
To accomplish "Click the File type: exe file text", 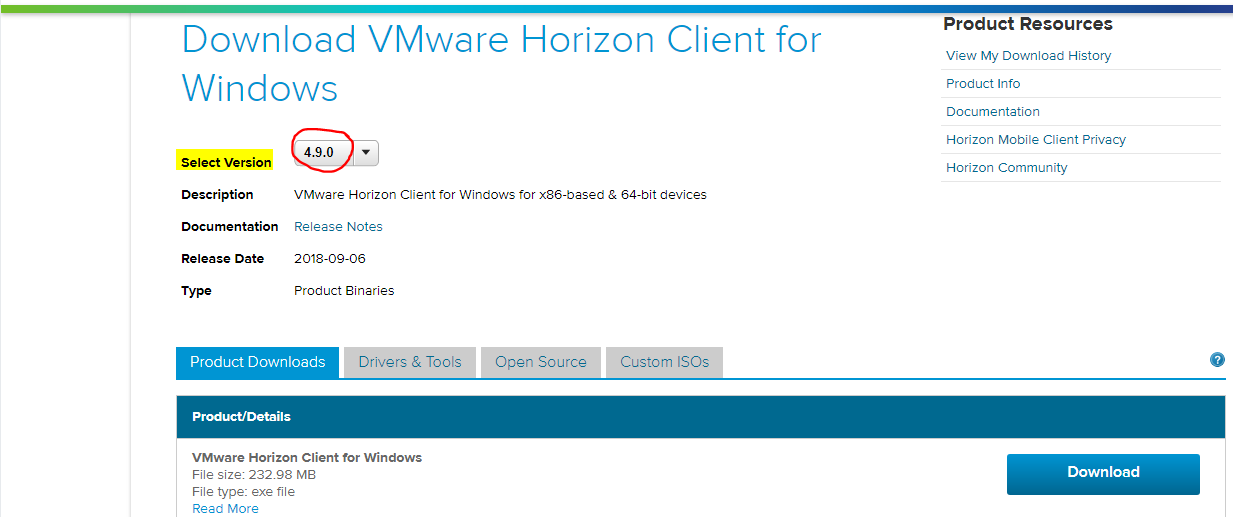I will (243, 491).
